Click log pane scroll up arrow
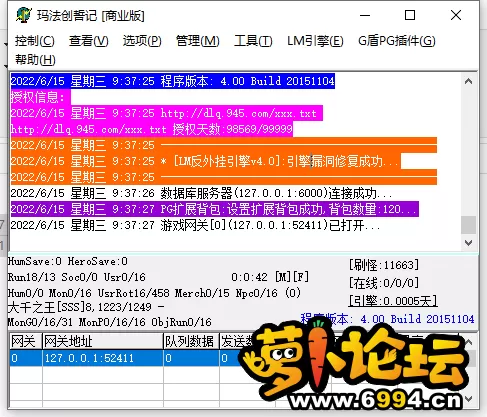 pos(468,81)
